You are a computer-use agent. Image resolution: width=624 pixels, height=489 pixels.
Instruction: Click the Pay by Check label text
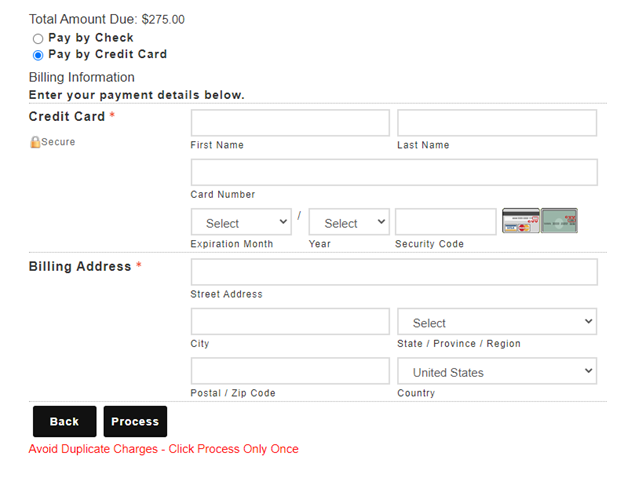[x=91, y=38]
